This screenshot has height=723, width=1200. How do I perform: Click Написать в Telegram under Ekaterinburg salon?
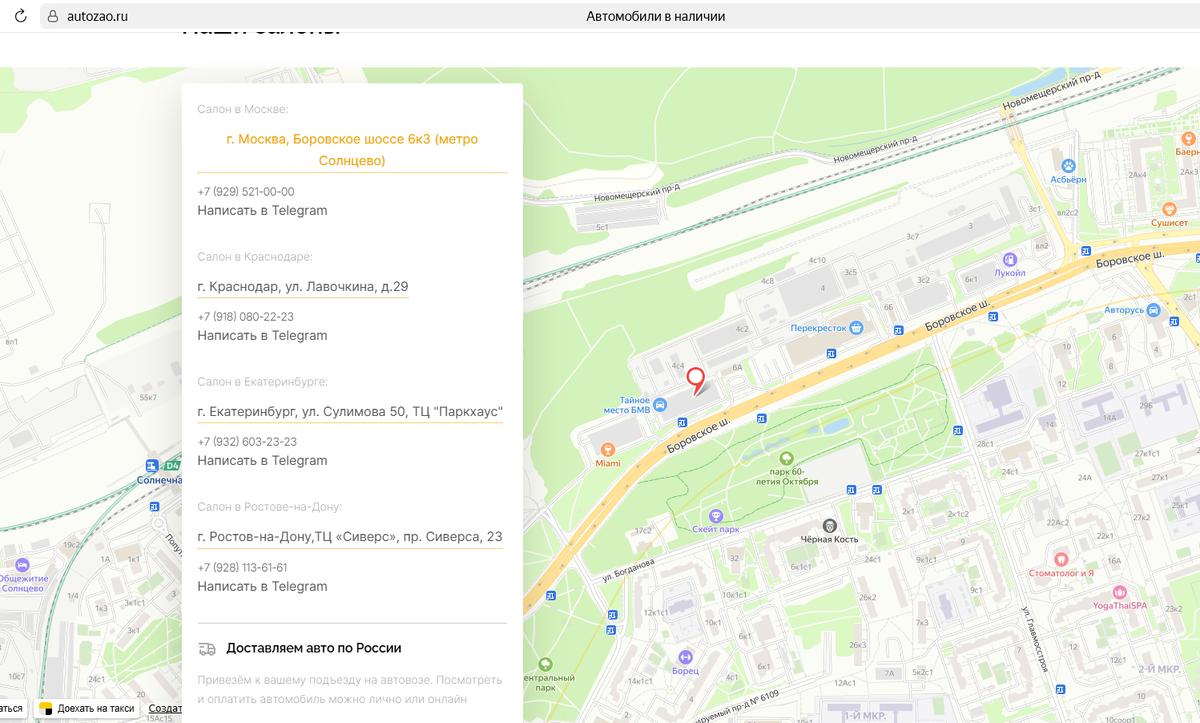pos(262,461)
